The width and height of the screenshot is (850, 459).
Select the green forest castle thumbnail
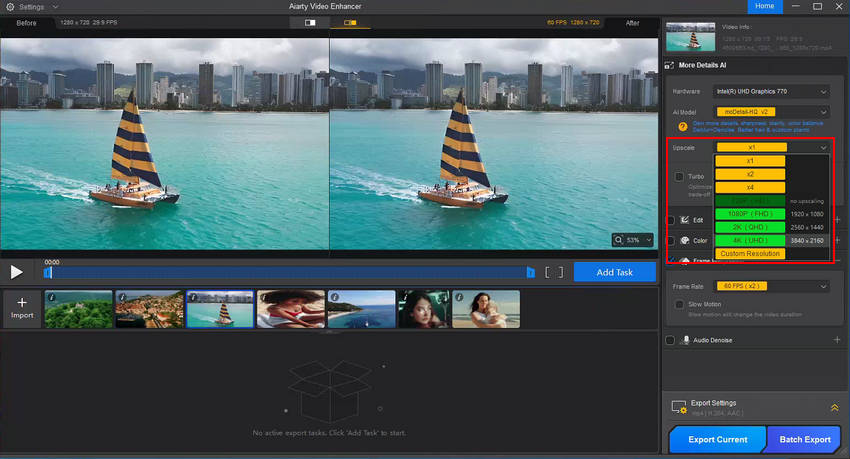click(79, 309)
